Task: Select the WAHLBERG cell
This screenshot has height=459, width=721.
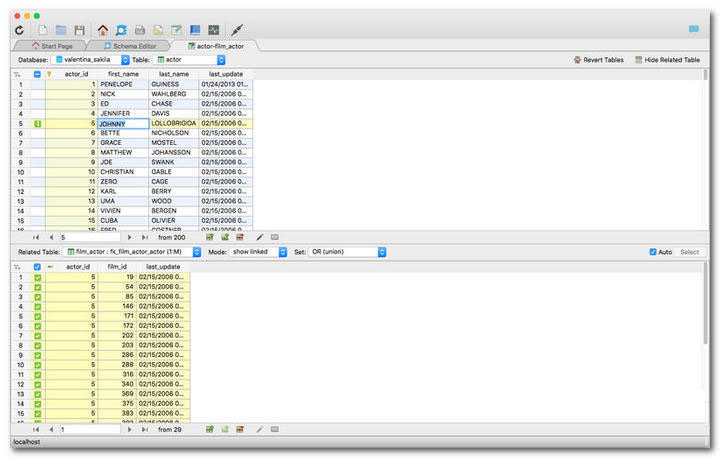Action: [174, 94]
